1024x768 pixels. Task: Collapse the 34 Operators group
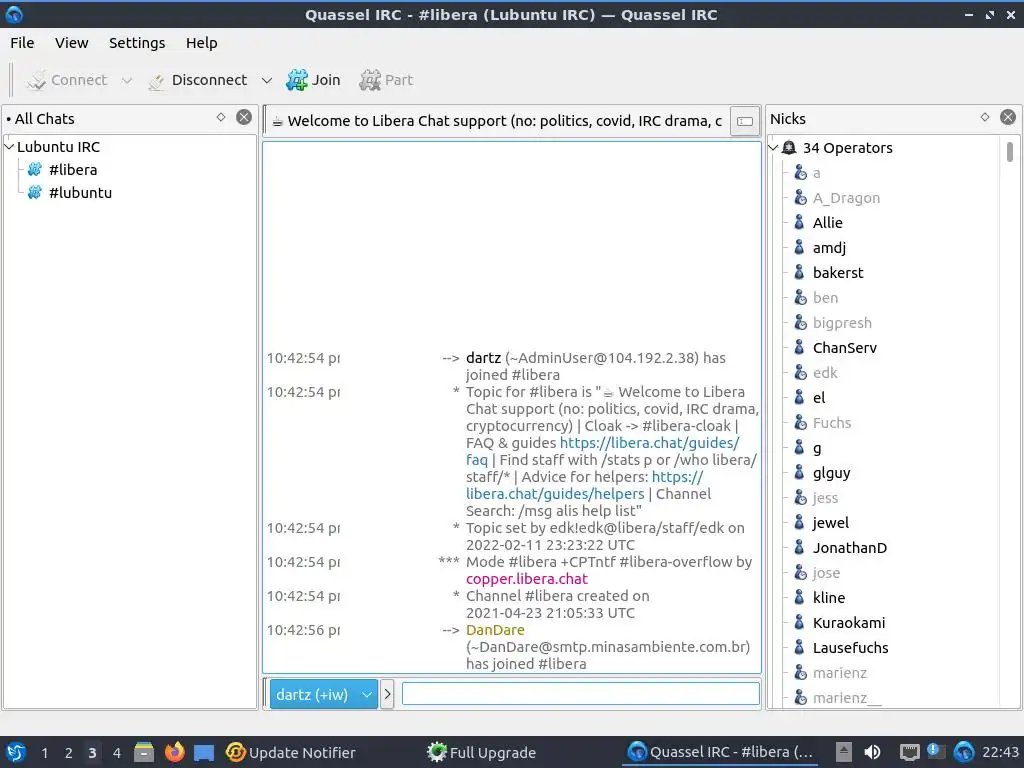(773, 148)
